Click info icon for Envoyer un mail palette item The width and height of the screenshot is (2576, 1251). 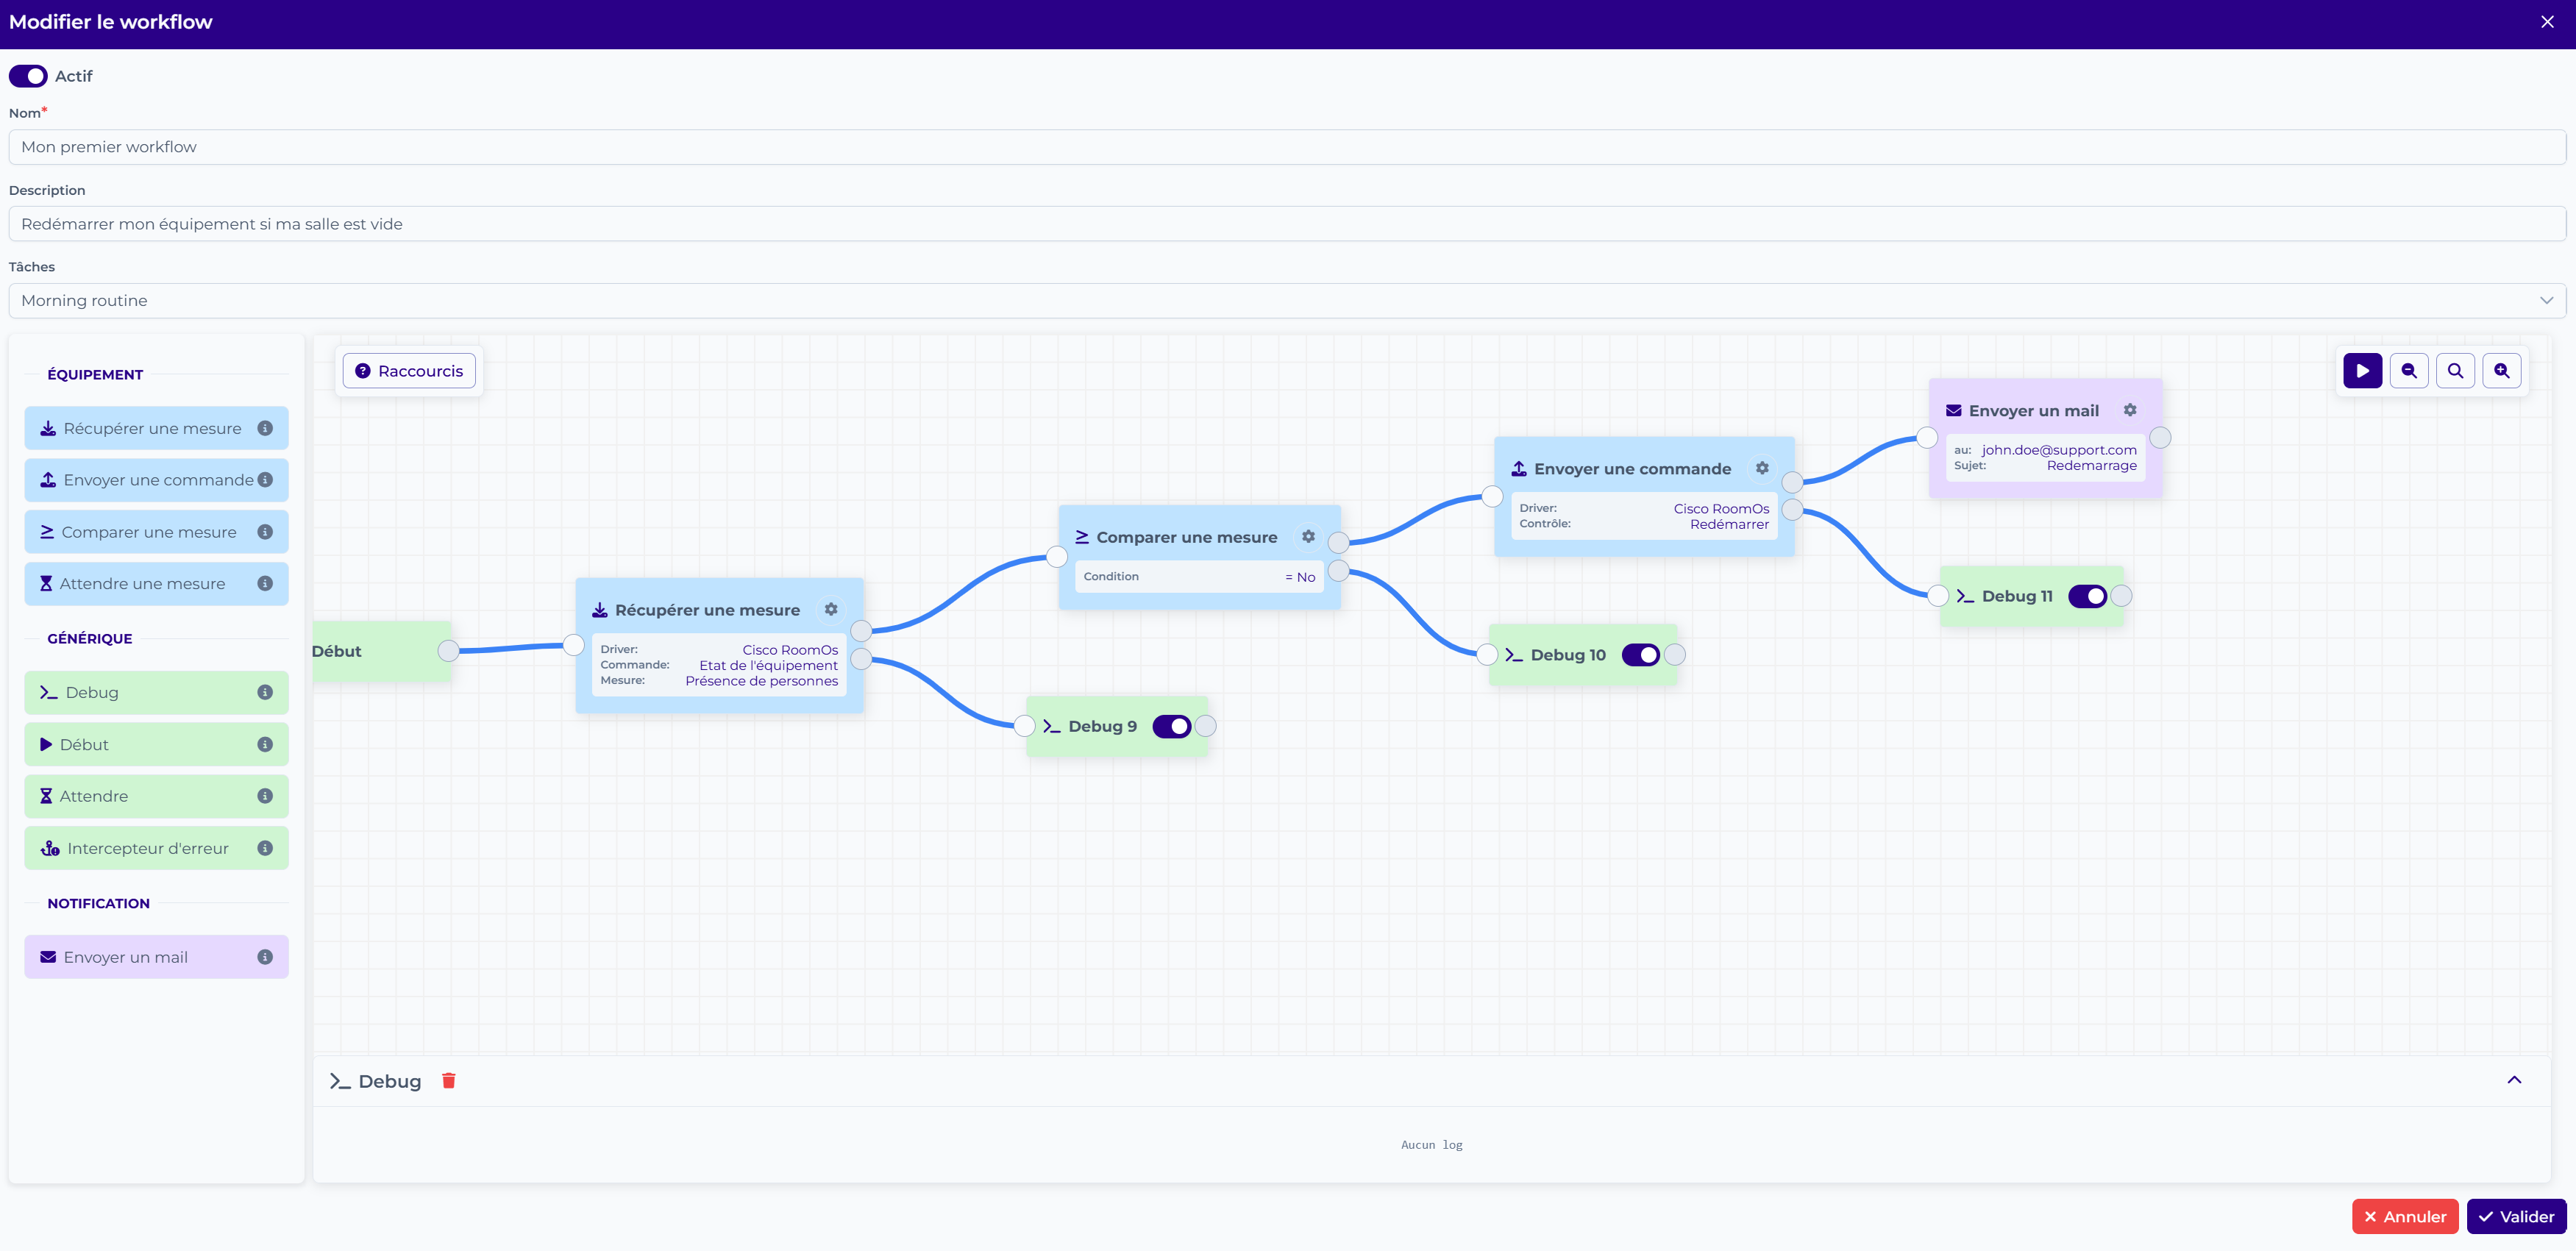pyautogui.click(x=265, y=957)
